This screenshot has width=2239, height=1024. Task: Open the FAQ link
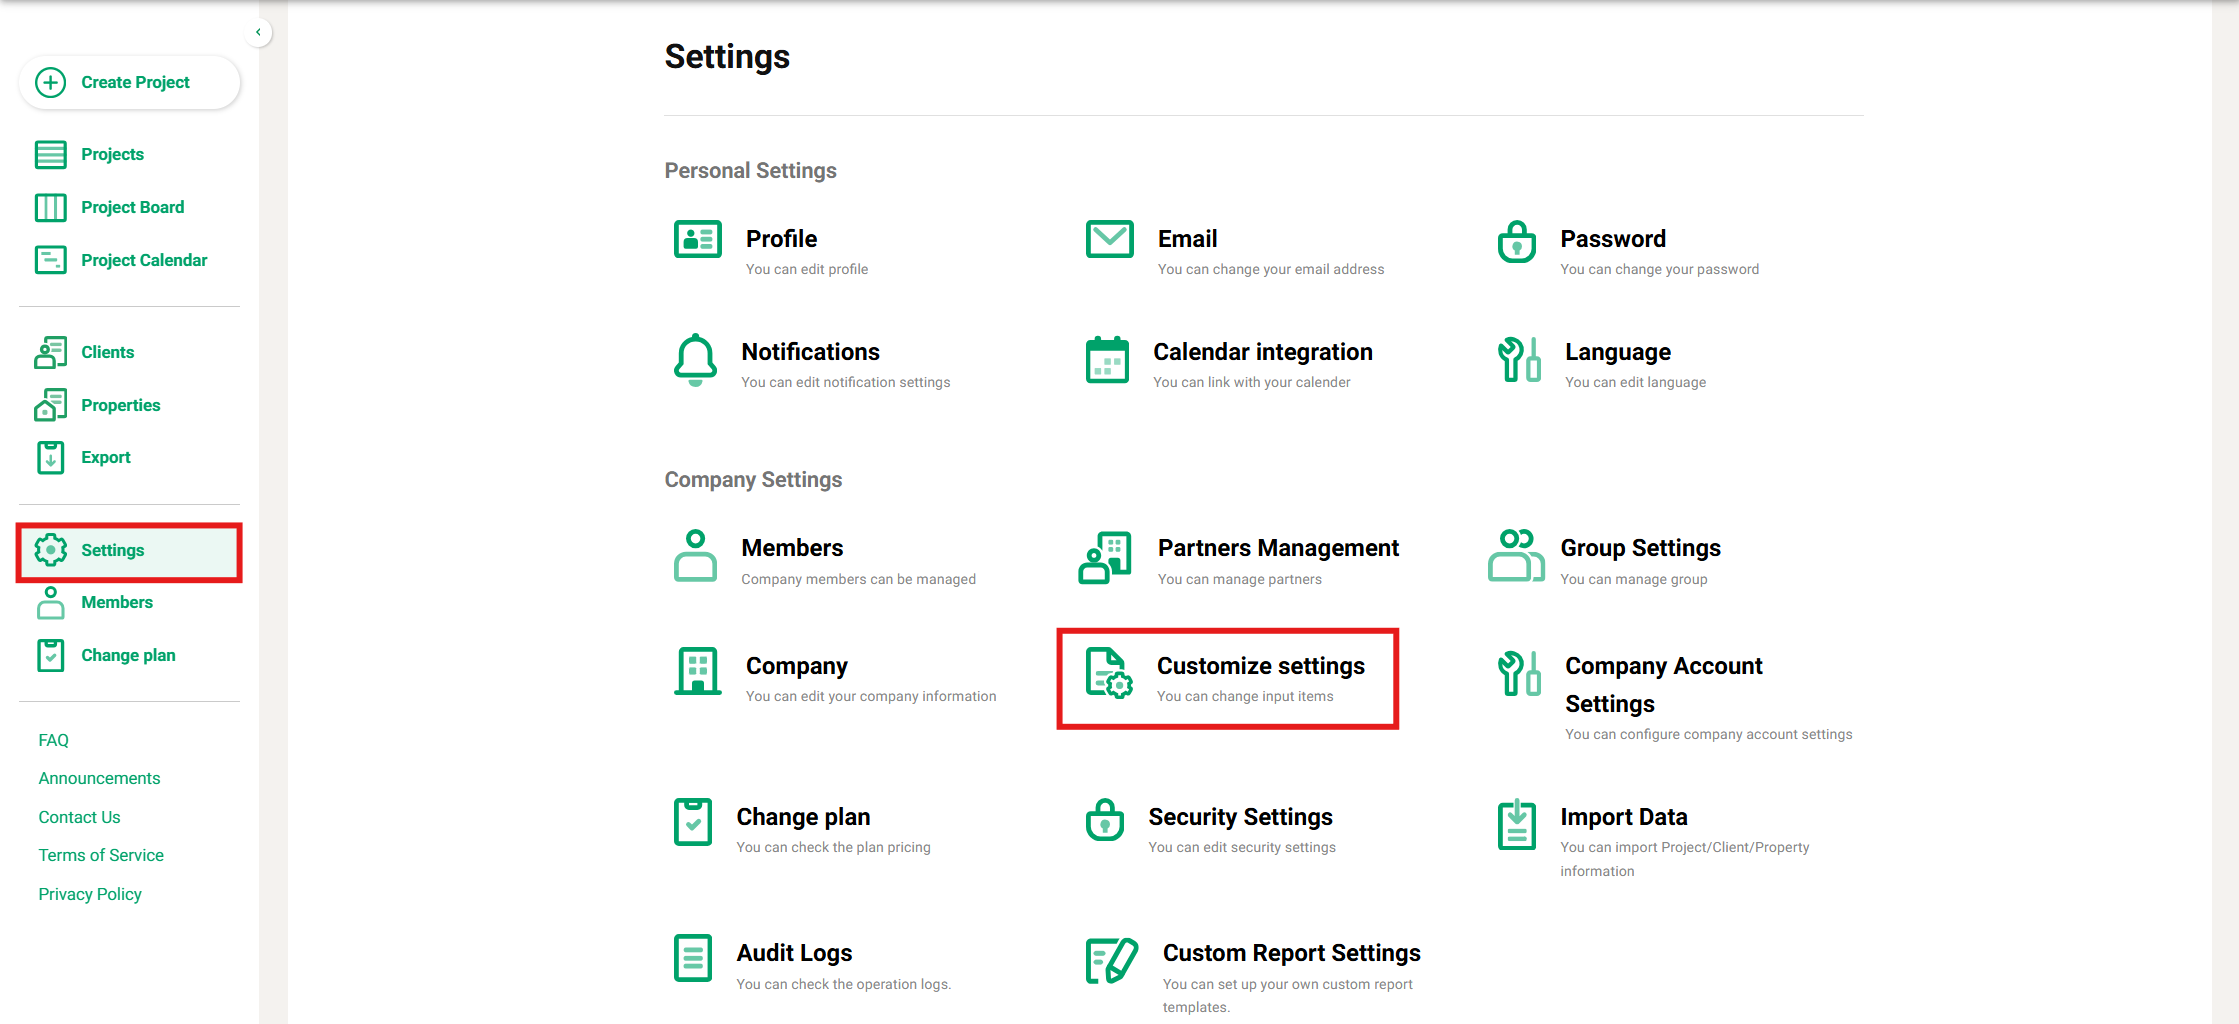[x=54, y=740]
